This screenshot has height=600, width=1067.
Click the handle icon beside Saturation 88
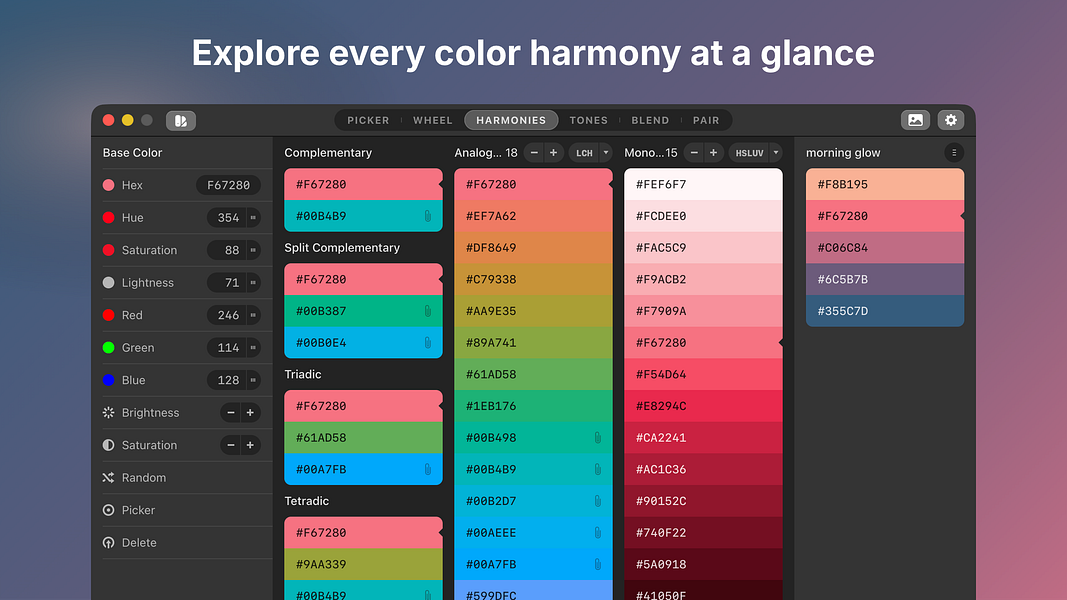click(x=253, y=250)
